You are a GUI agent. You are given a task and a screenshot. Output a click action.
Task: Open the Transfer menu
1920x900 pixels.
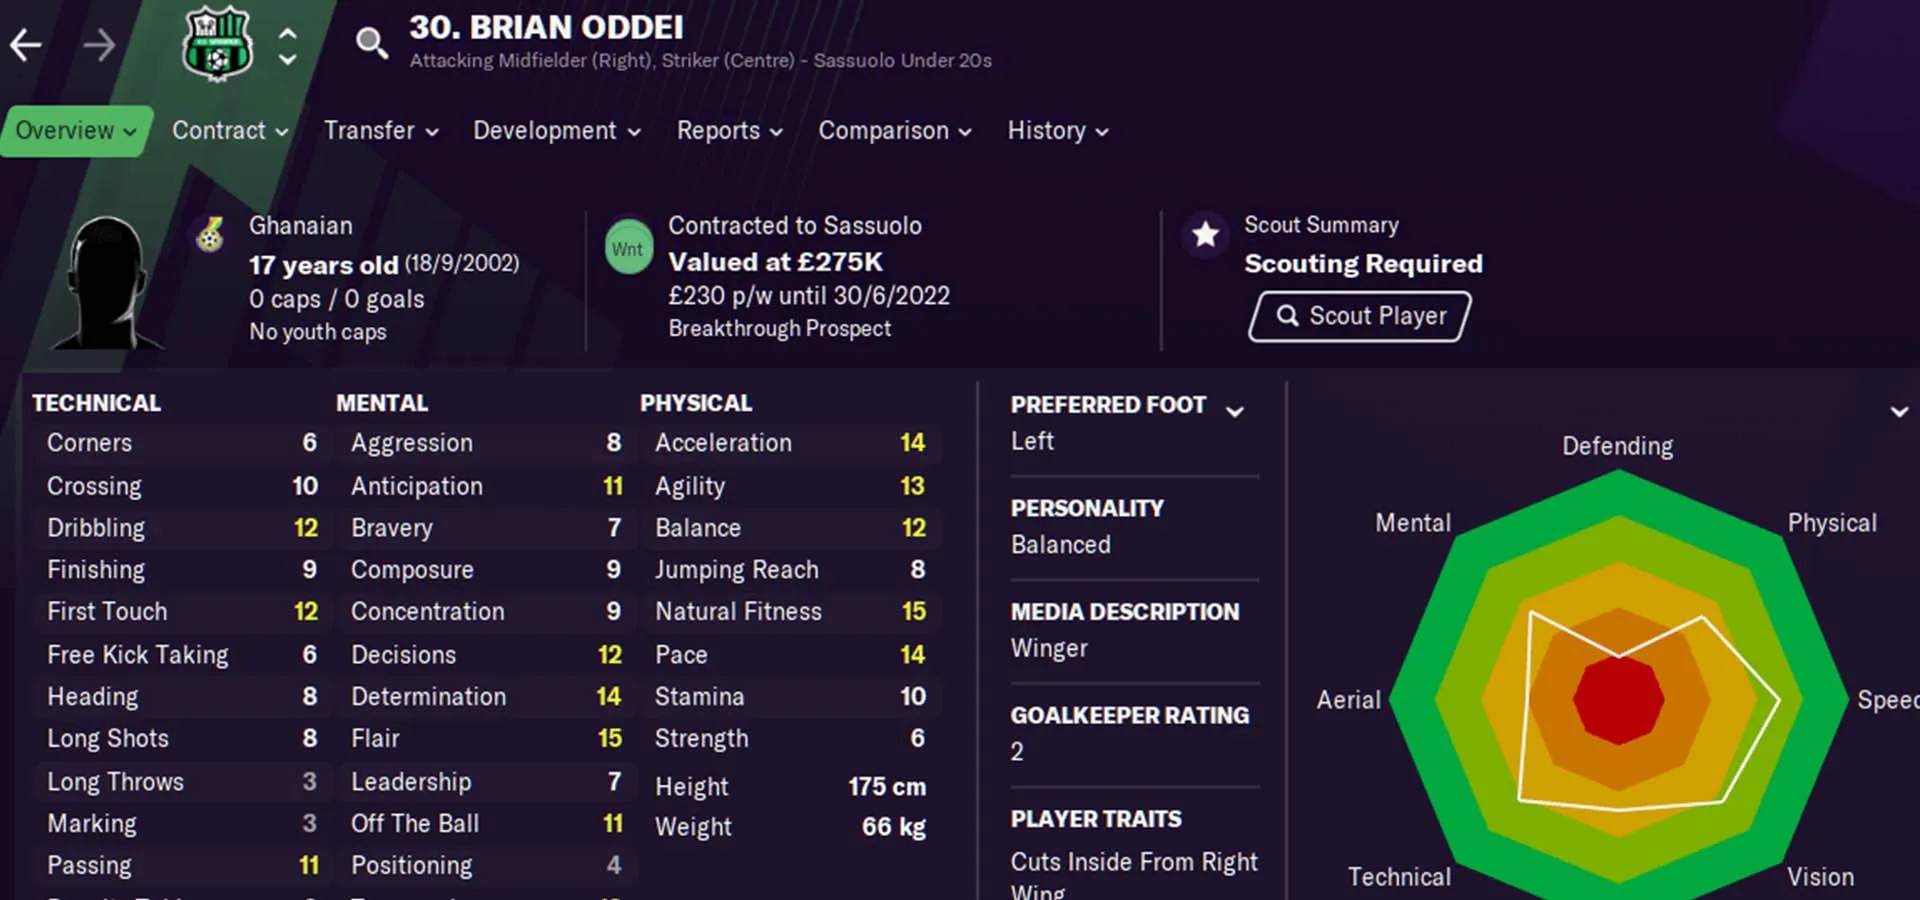(381, 131)
